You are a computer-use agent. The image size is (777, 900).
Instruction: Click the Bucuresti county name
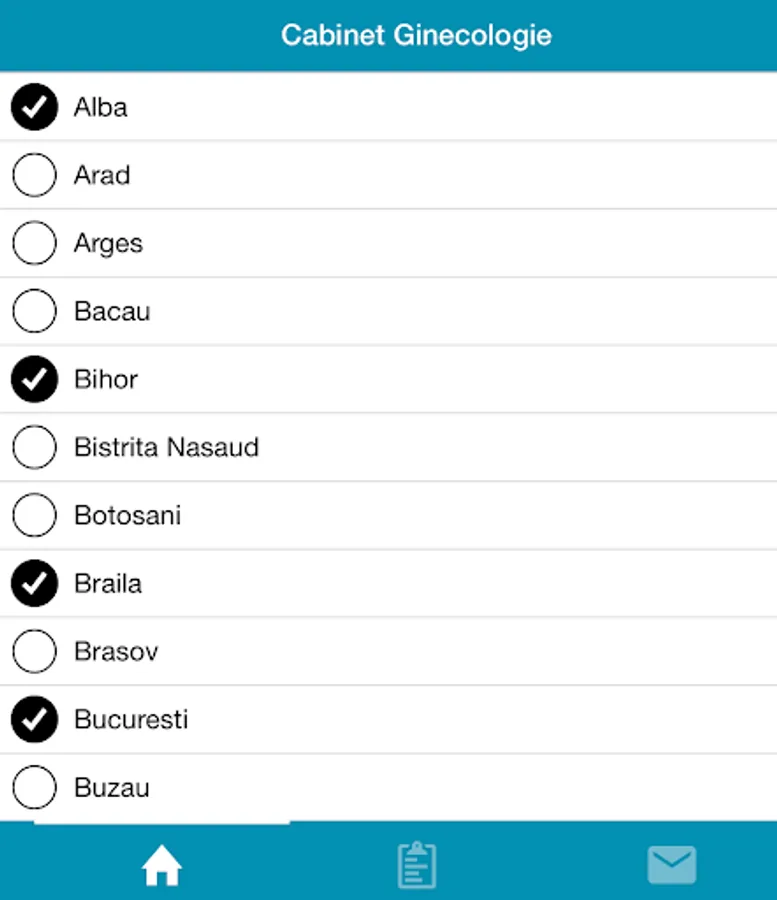coord(131,719)
